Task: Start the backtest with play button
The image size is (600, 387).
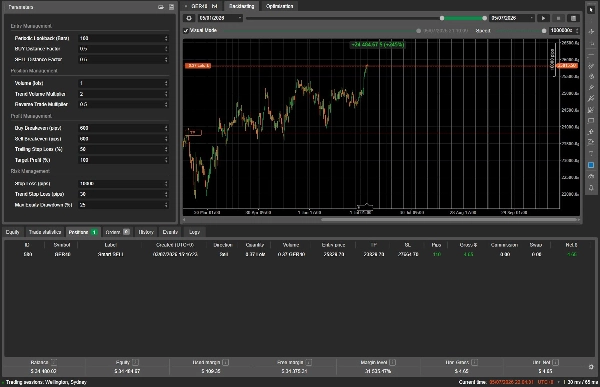Action: [543, 18]
